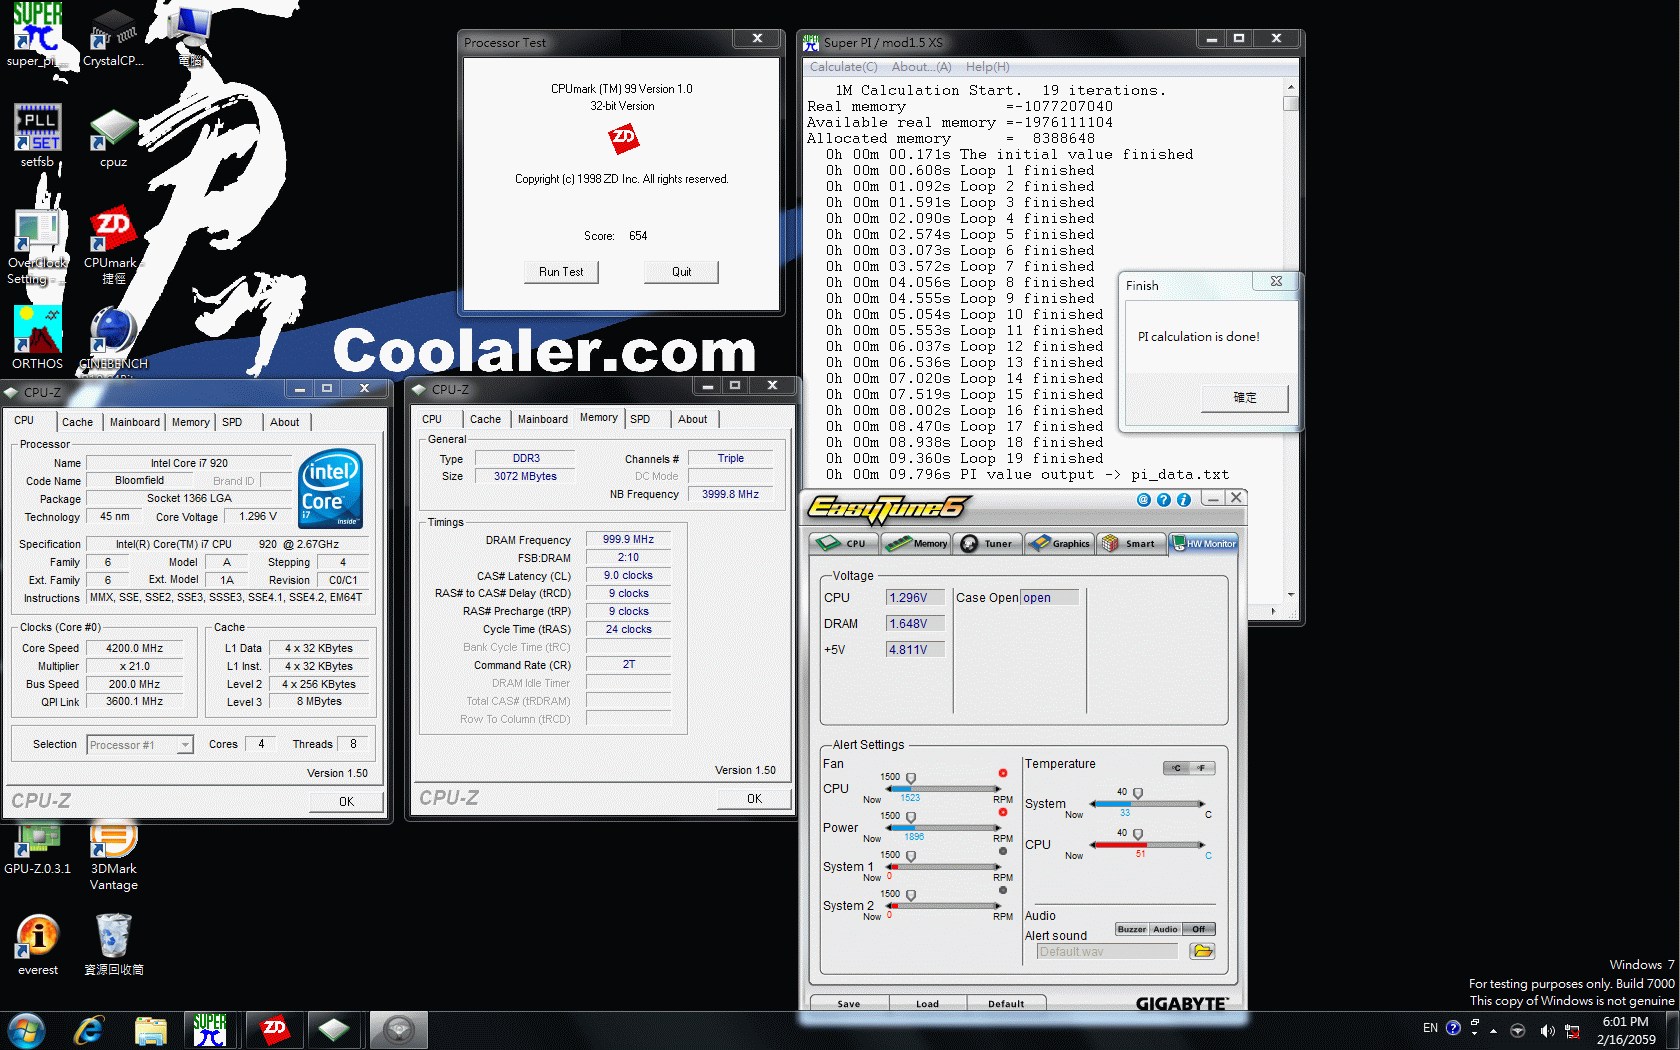Toggle the Power fan alert indicator
Image resolution: width=1680 pixels, height=1050 pixels.
click(1002, 812)
